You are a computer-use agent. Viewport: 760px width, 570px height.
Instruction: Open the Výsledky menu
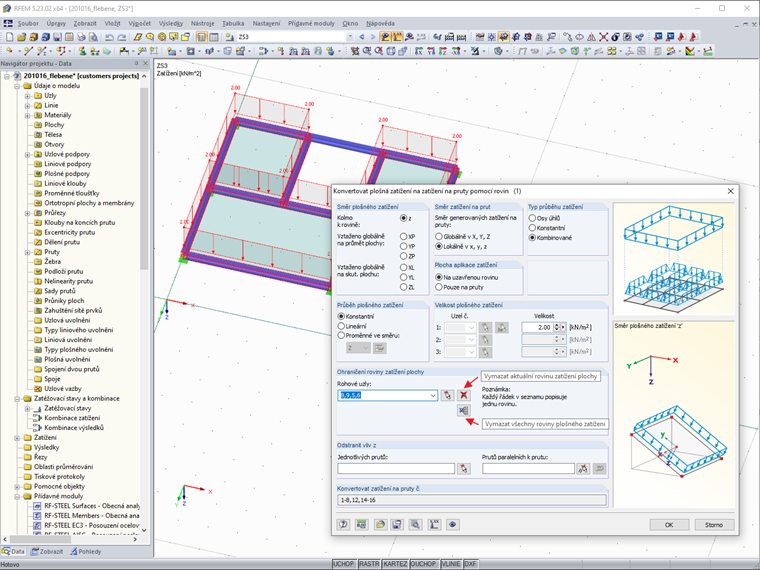pyautogui.click(x=171, y=23)
